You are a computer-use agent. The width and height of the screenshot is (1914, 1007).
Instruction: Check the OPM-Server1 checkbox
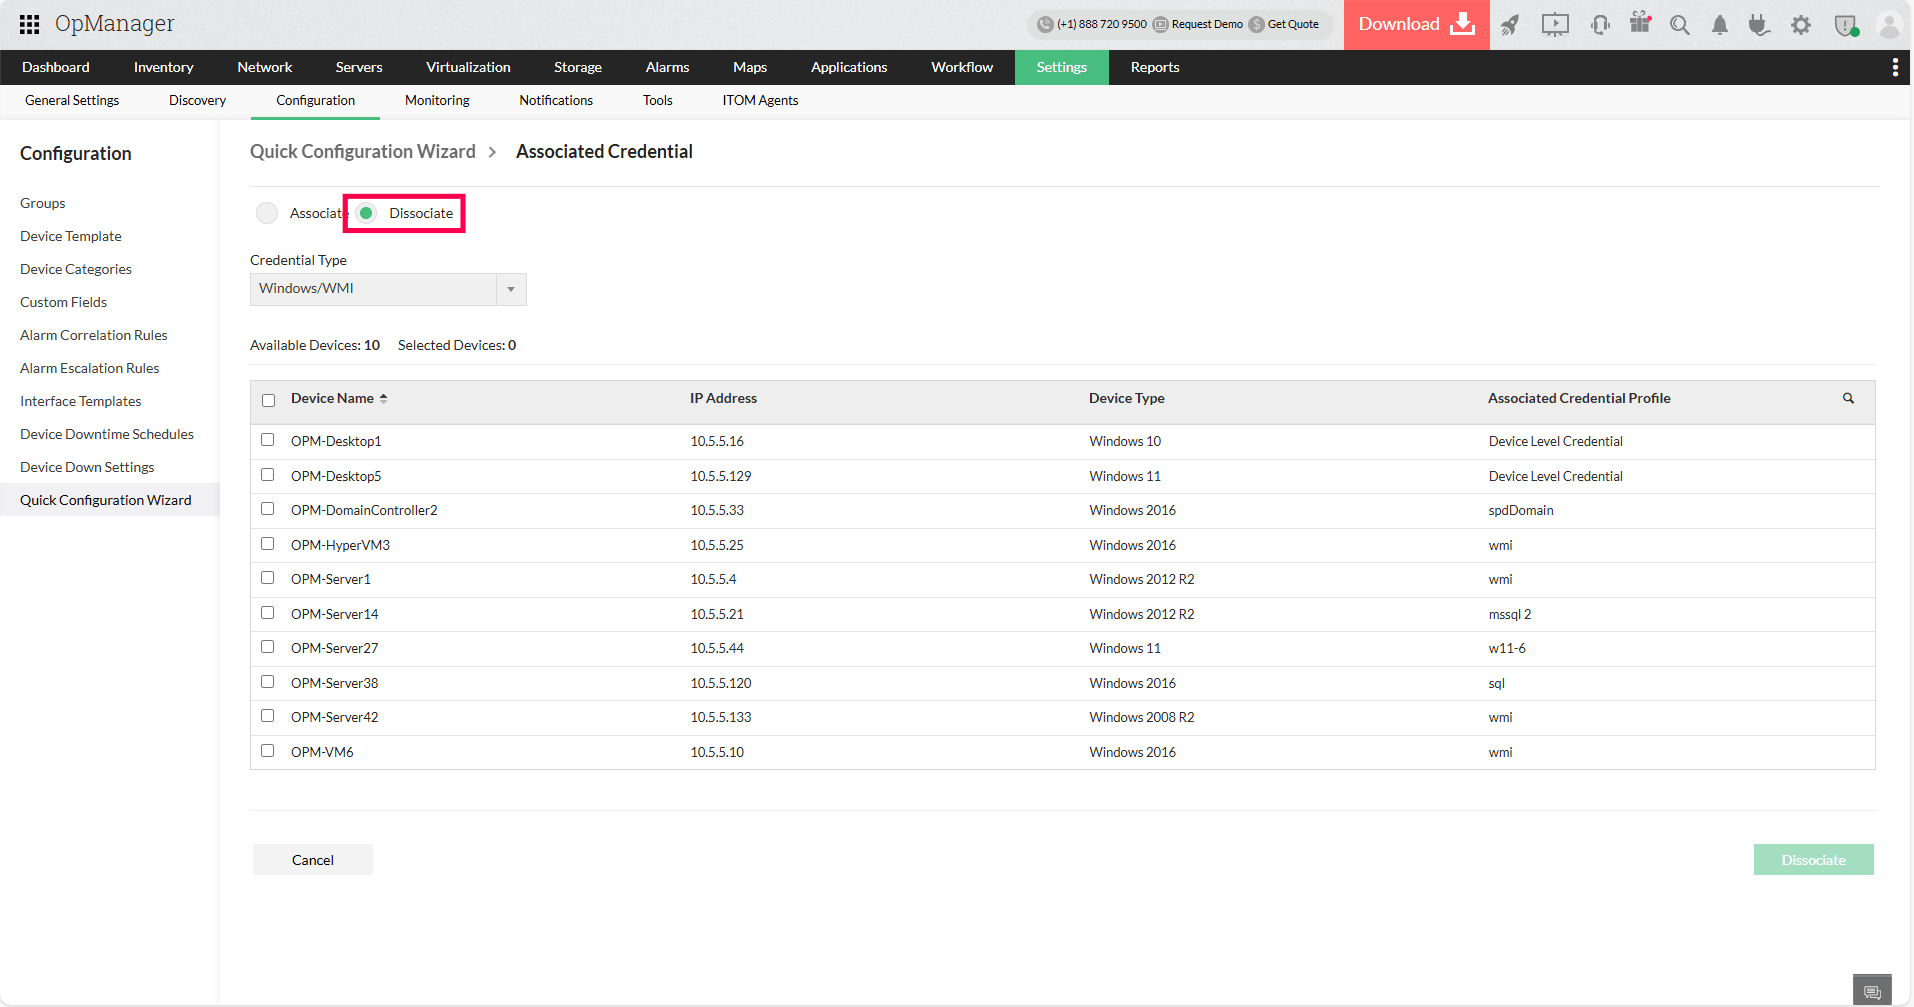[267, 578]
